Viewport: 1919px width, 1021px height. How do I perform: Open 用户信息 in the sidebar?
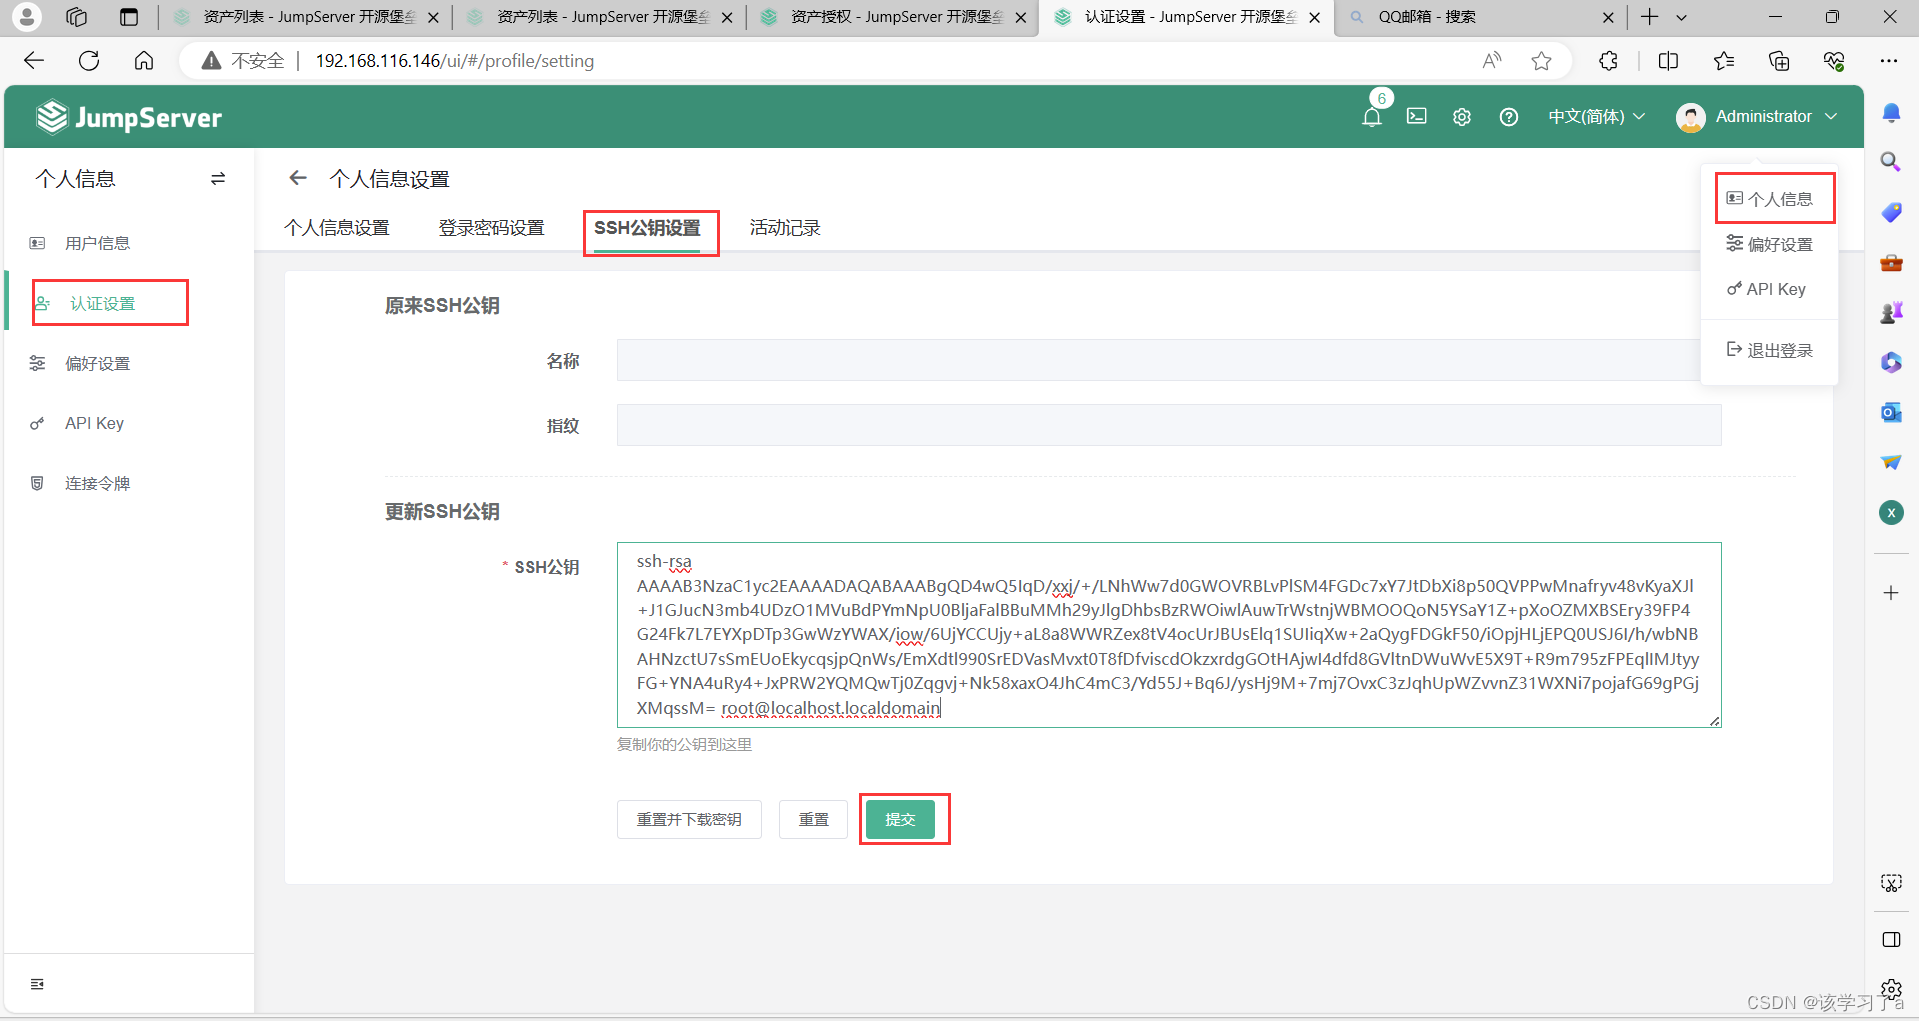[x=97, y=243]
